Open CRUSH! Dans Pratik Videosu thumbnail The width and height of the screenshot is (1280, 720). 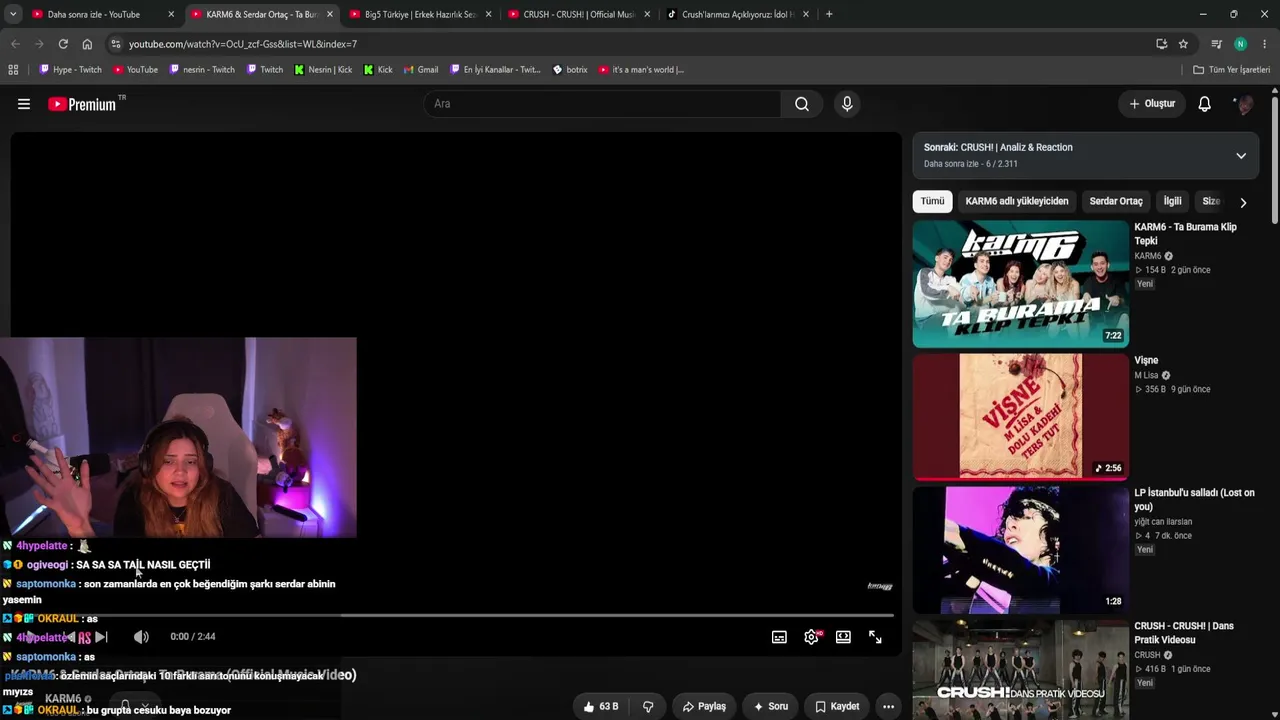[x=1021, y=669]
